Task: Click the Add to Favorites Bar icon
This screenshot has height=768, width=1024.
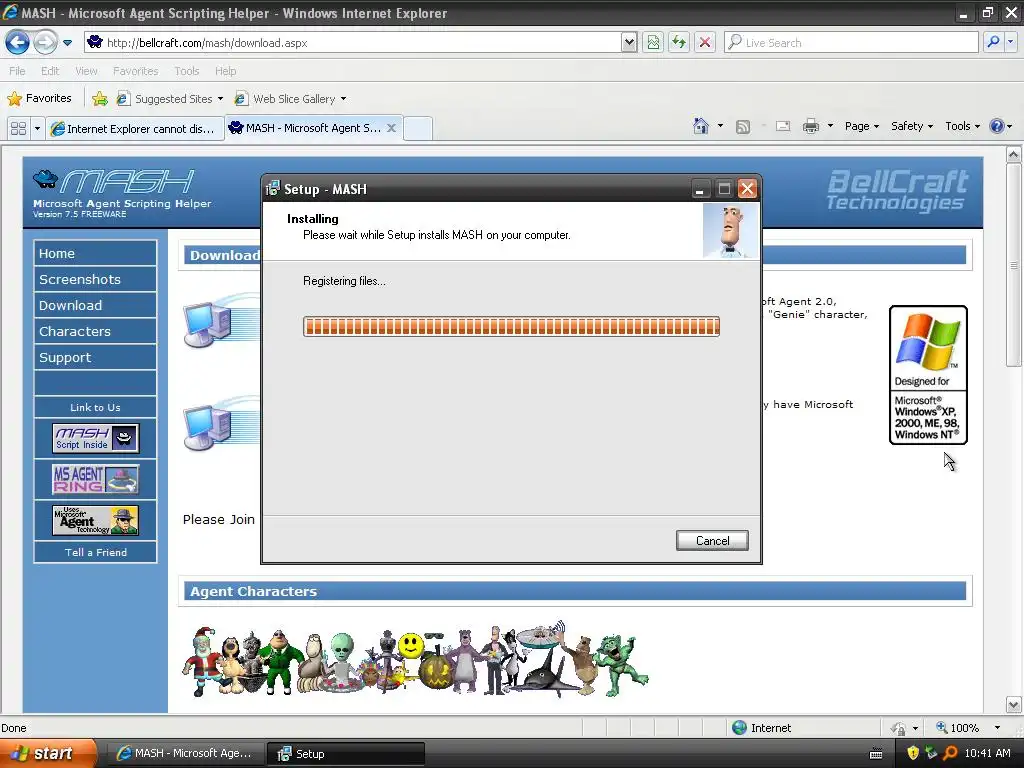Action: [x=100, y=99]
